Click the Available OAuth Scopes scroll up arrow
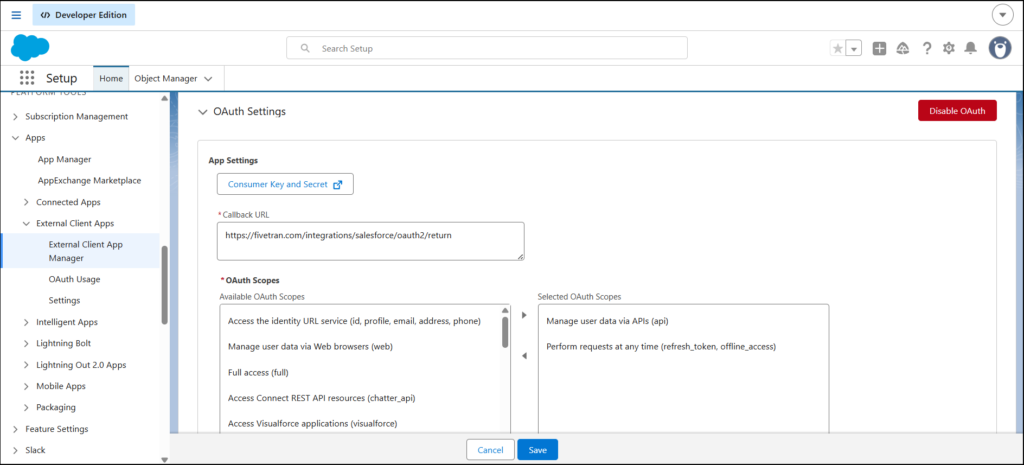 (x=505, y=310)
